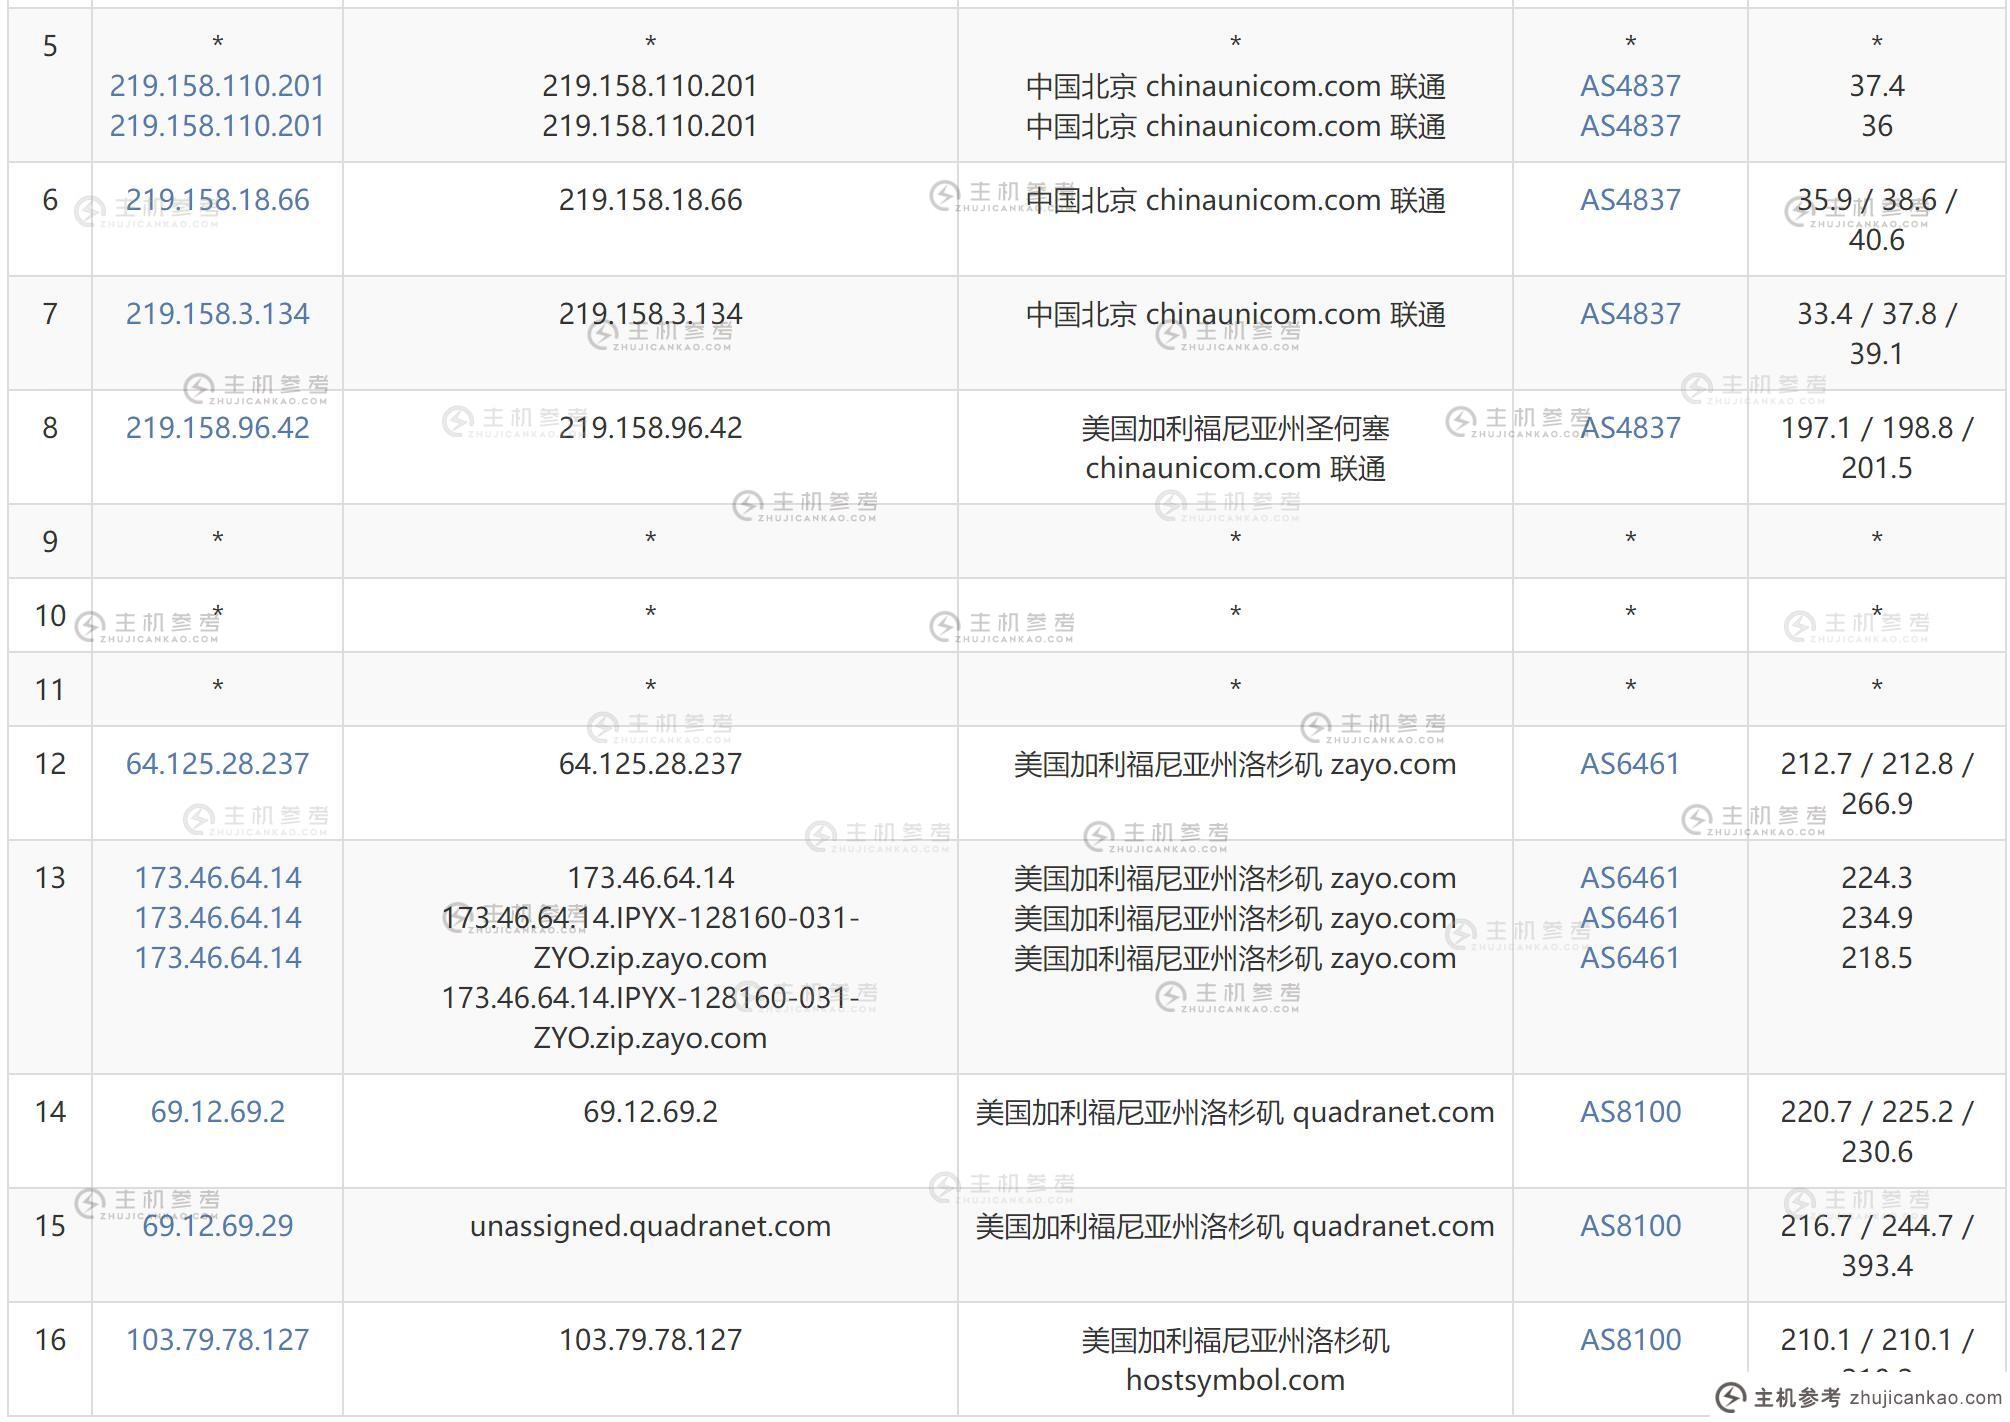Click third 173.46.64.14 link in hop 13

(217, 958)
